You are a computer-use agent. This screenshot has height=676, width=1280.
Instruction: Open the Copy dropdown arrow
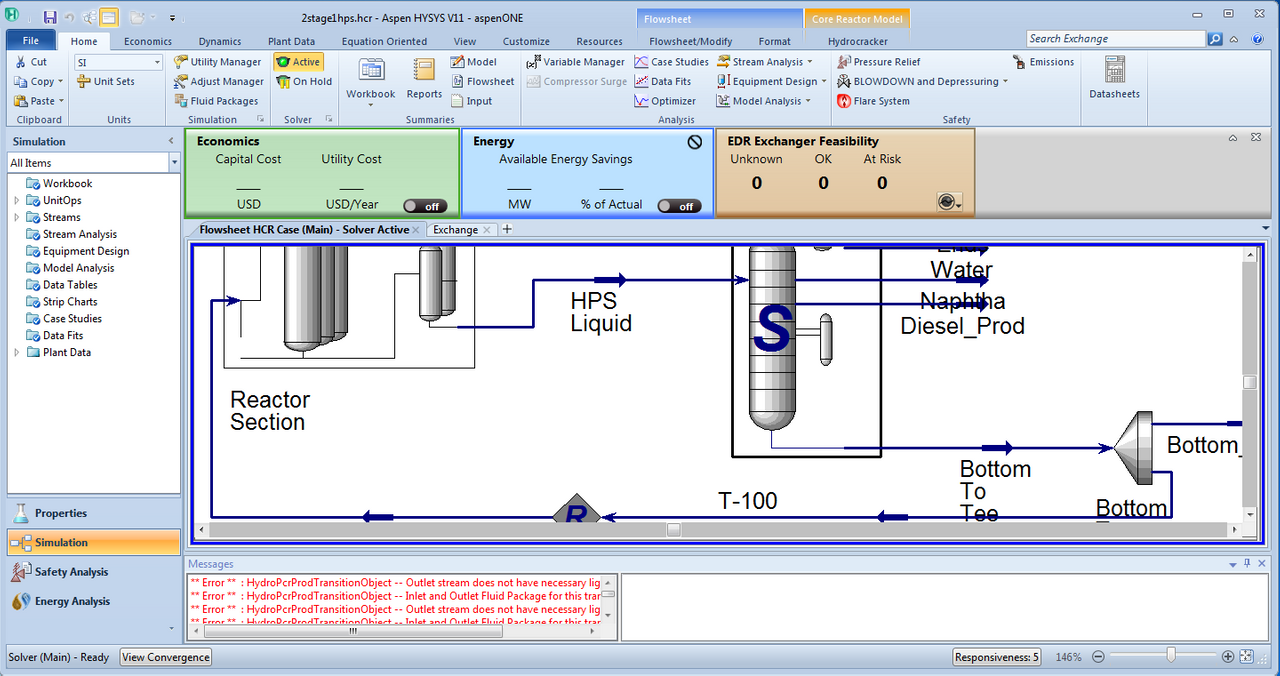point(61,82)
